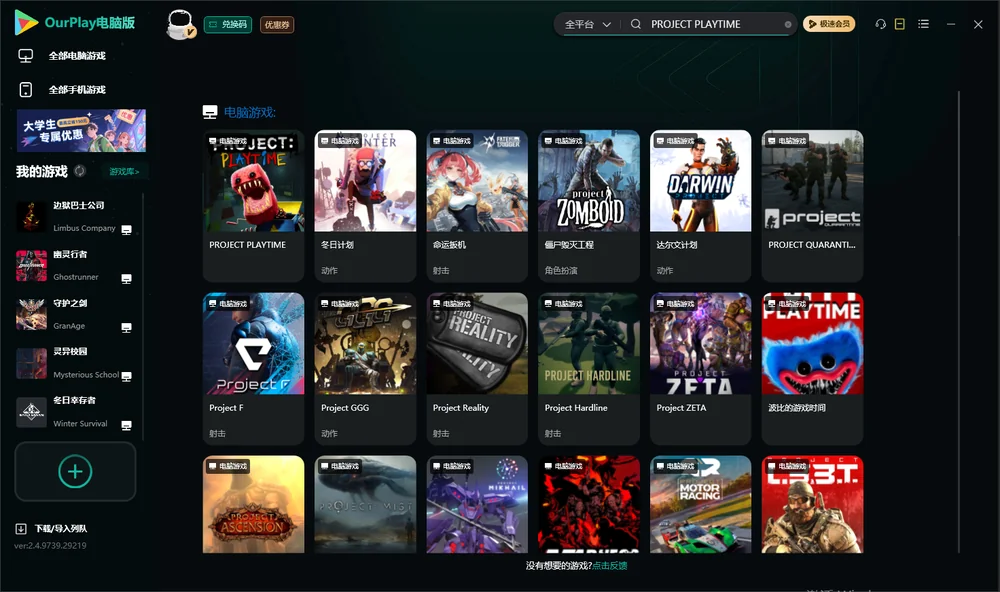Screen dimensions: 1000x592
Task: Select Mysterious School in my games
Action: tap(74, 364)
